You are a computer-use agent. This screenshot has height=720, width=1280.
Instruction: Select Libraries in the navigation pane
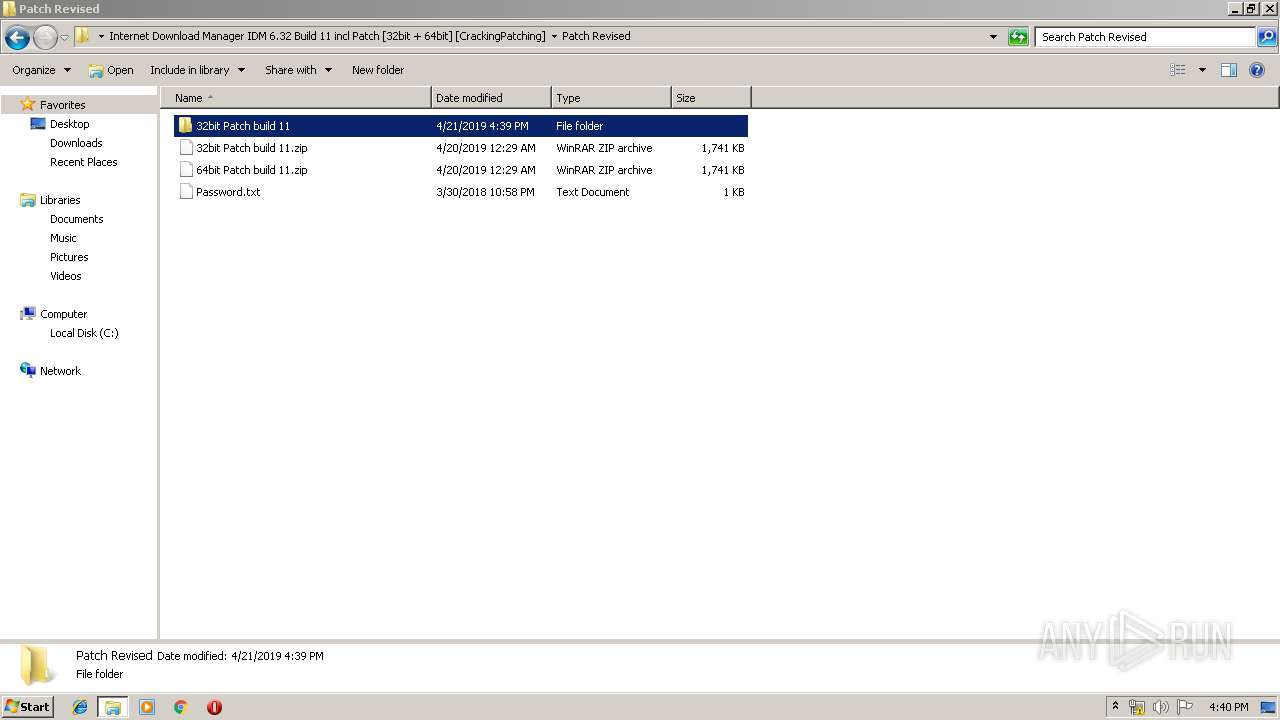point(60,200)
